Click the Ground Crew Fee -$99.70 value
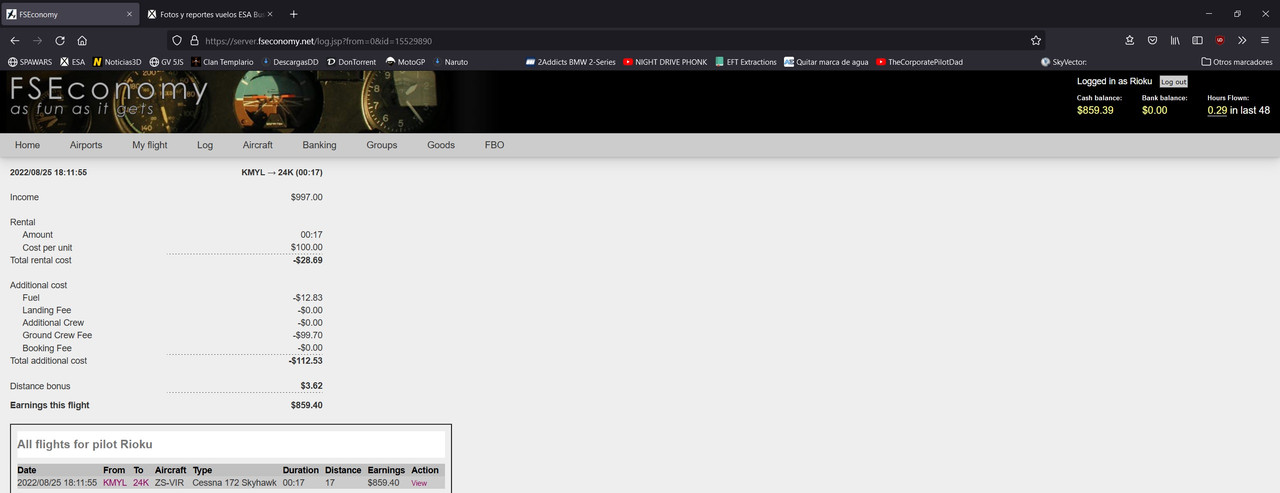Screen dimensions: 1280x493 click(308, 335)
